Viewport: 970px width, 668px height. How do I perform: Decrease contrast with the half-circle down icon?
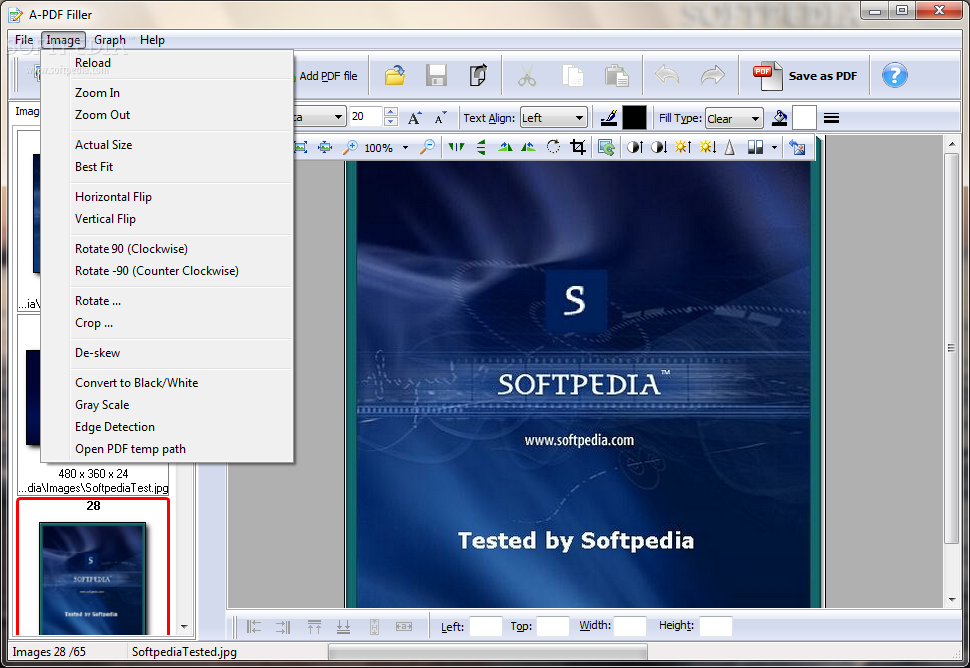(x=659, y=147)
